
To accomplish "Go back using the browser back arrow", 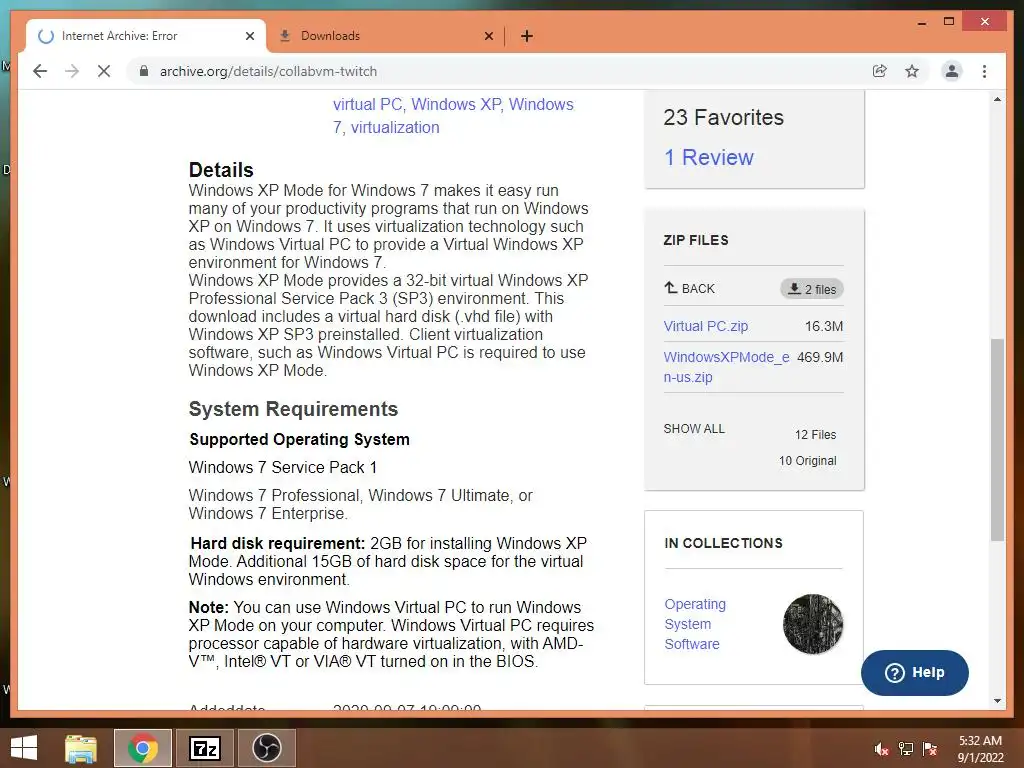I will pos(40,71).
